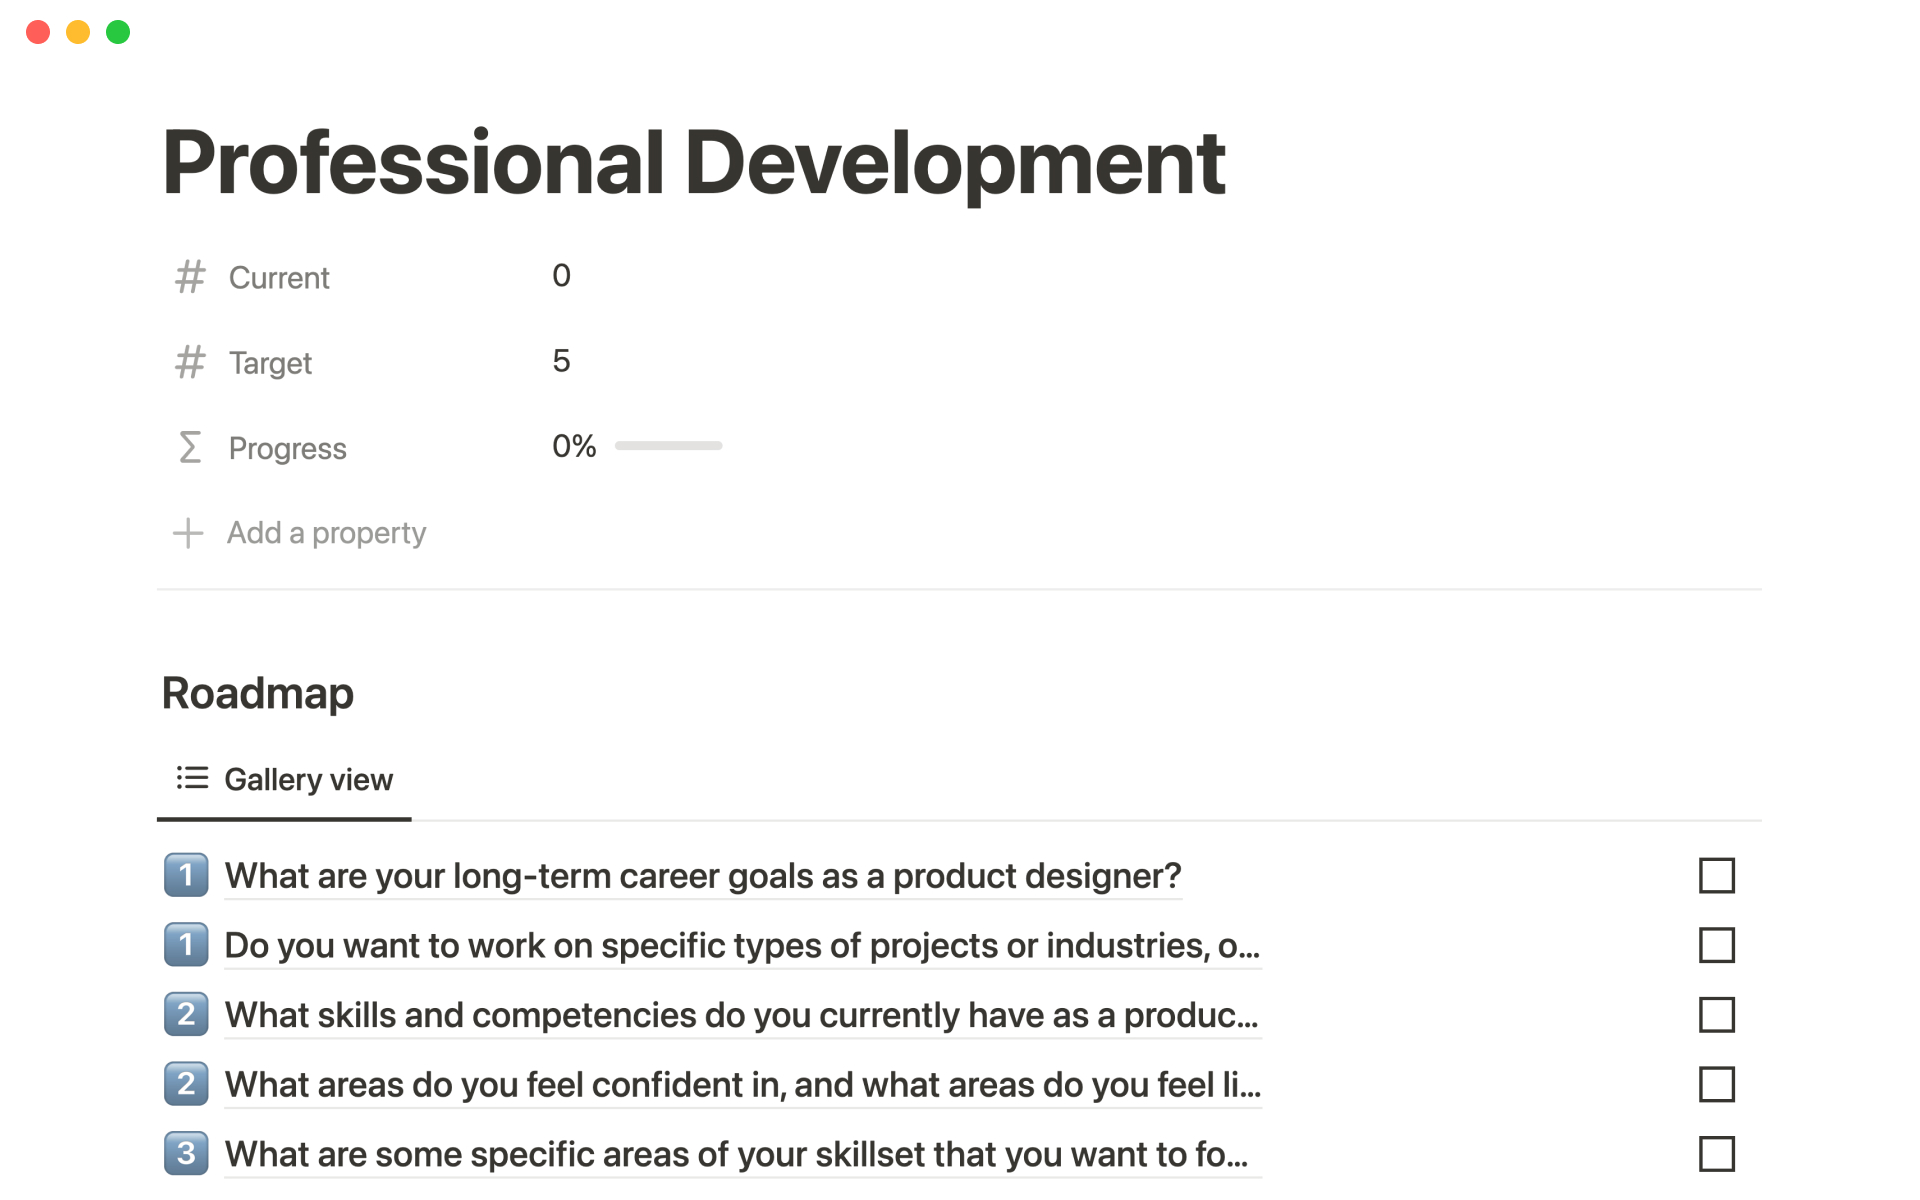Click the list icon on Gallery view tab
This screenshot has height=1200, width=1920.
tap(192, 778)
